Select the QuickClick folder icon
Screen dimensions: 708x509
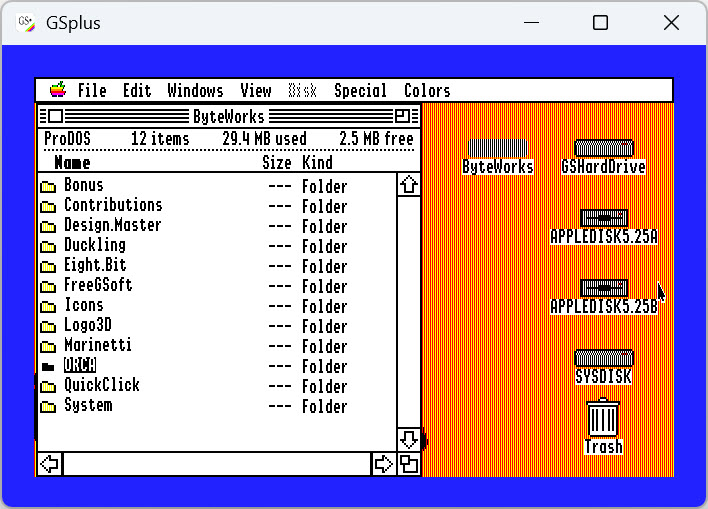coord(48,386)
